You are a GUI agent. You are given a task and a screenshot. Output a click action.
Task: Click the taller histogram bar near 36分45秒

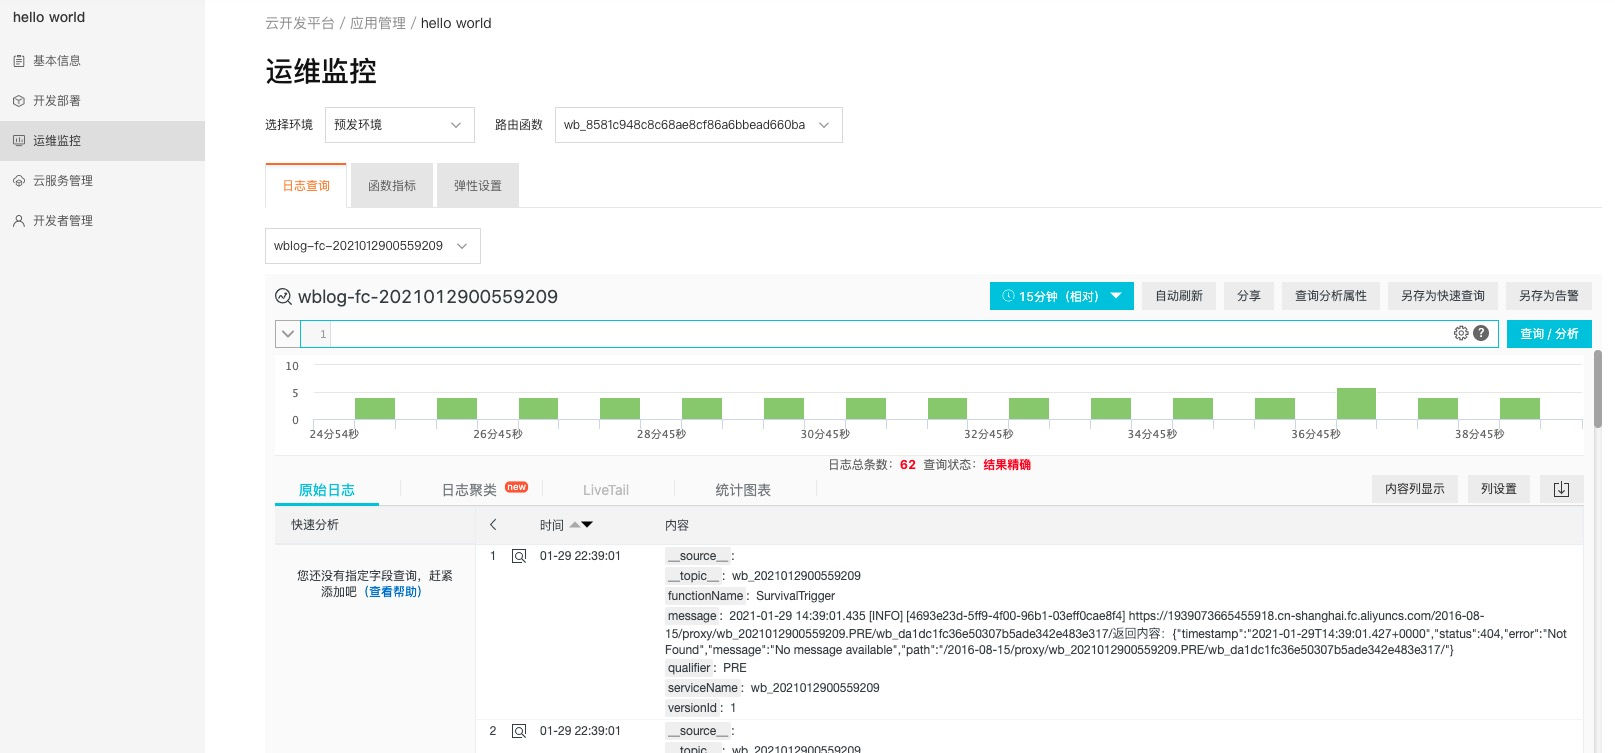1356,404
